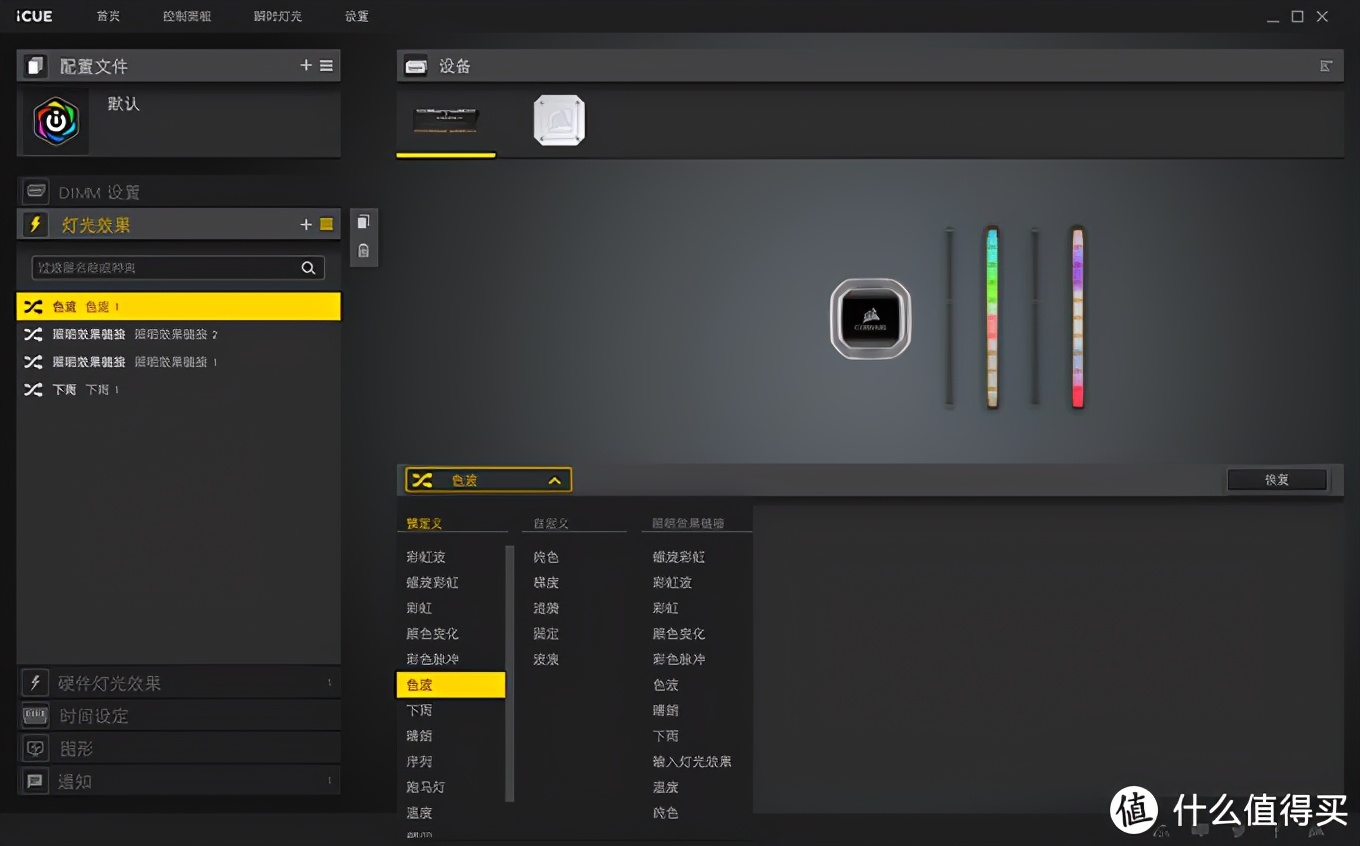Choose 彩虹波 in the 预定义 column
1360x846 pixels.
point(426,557)
